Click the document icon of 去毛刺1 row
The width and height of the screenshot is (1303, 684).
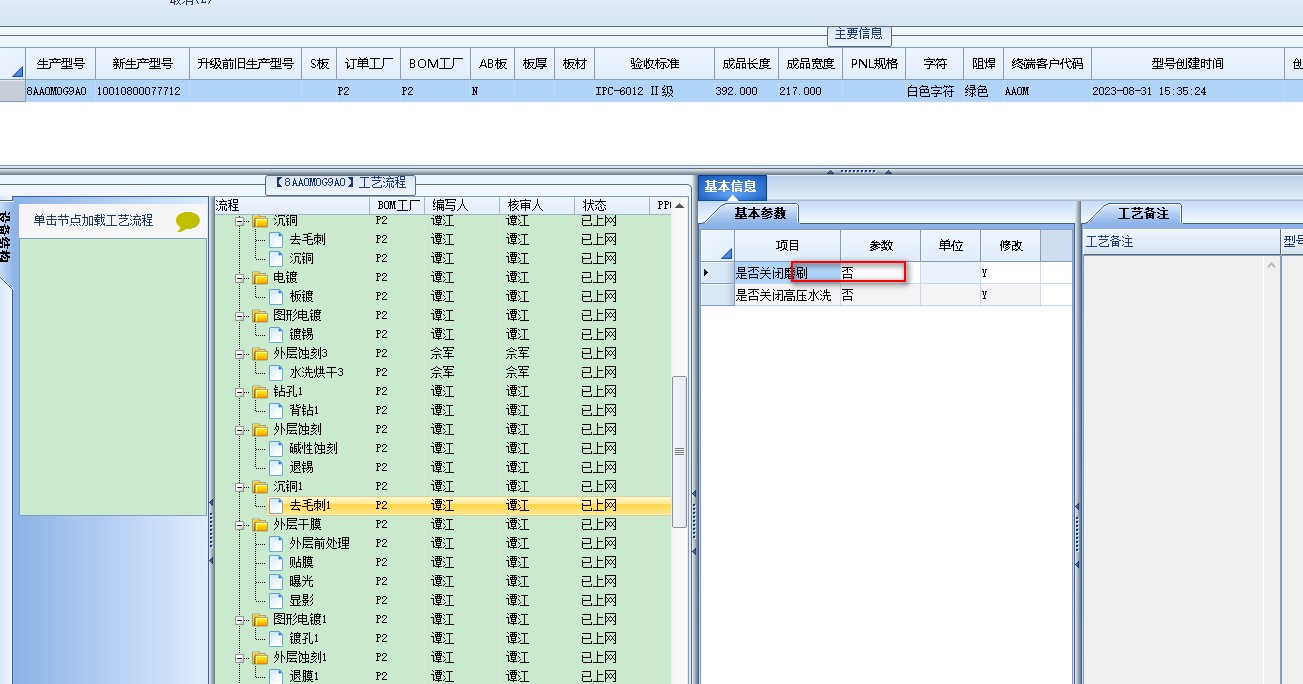pyautogui.click(x=276, y=506)
